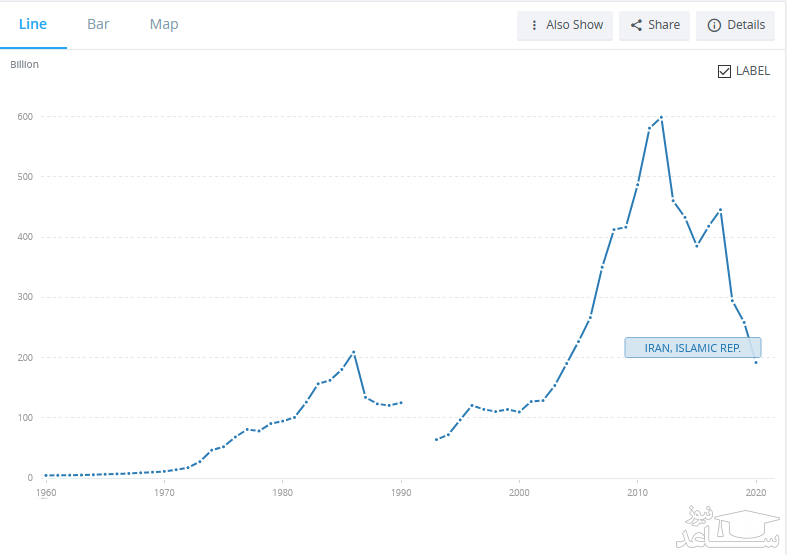Click the 1986 peak data point

tap(354, 352)
